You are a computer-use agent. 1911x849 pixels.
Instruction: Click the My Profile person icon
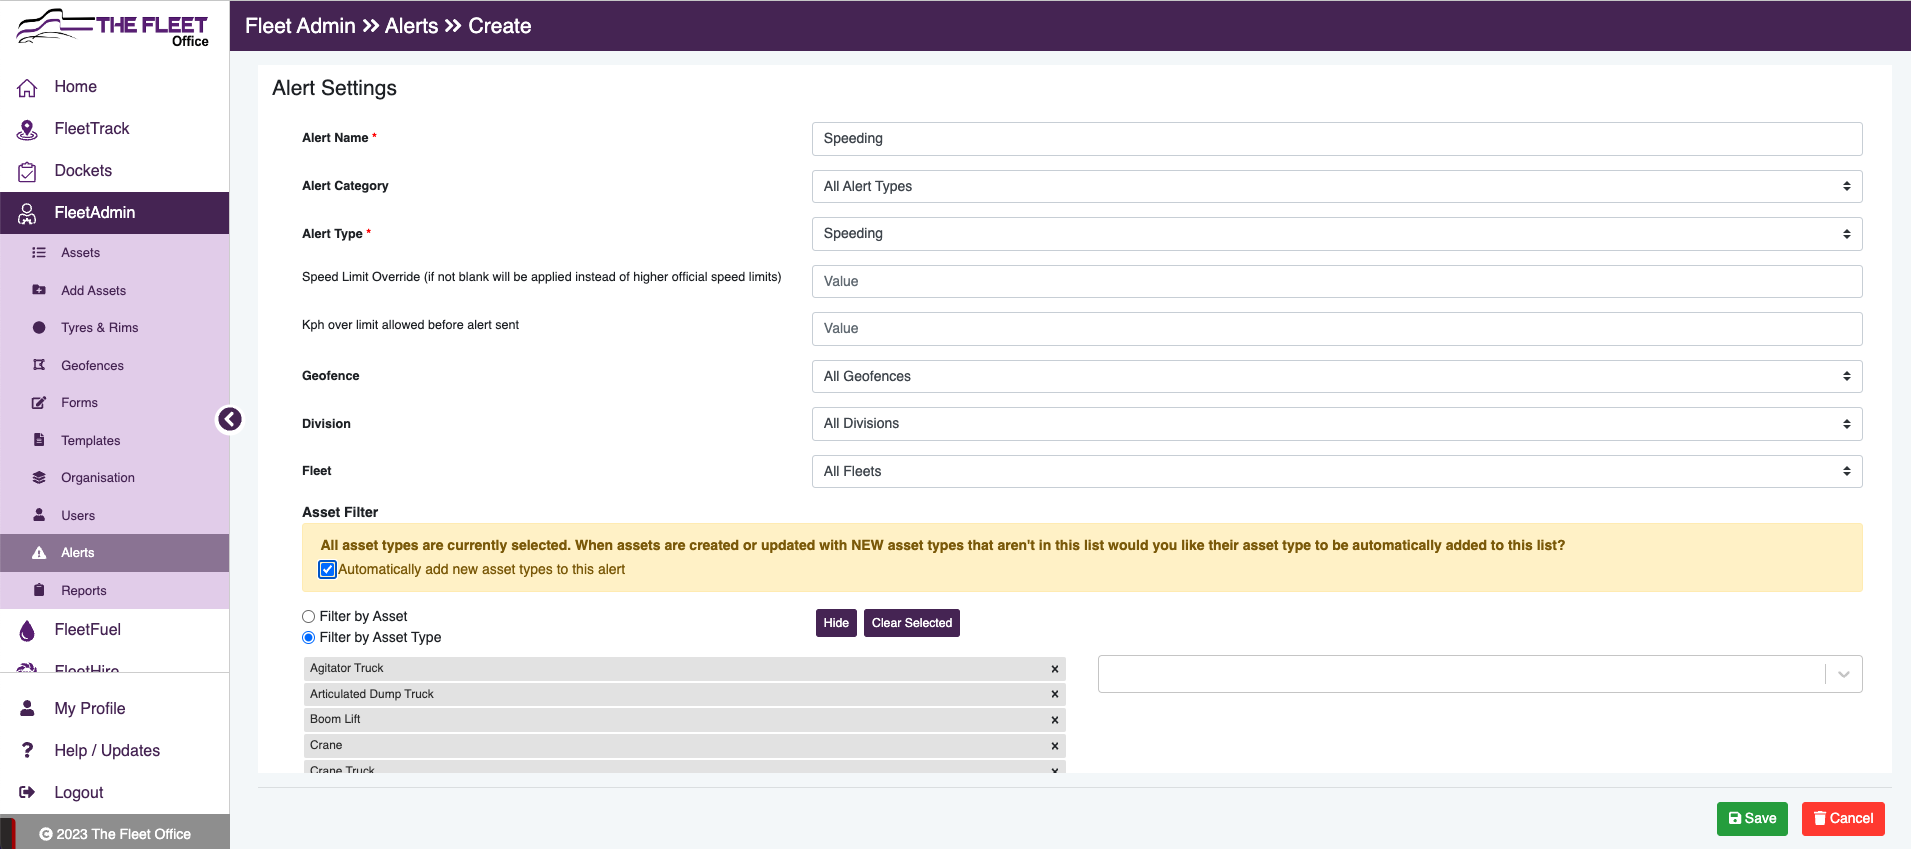coord(27,708)
